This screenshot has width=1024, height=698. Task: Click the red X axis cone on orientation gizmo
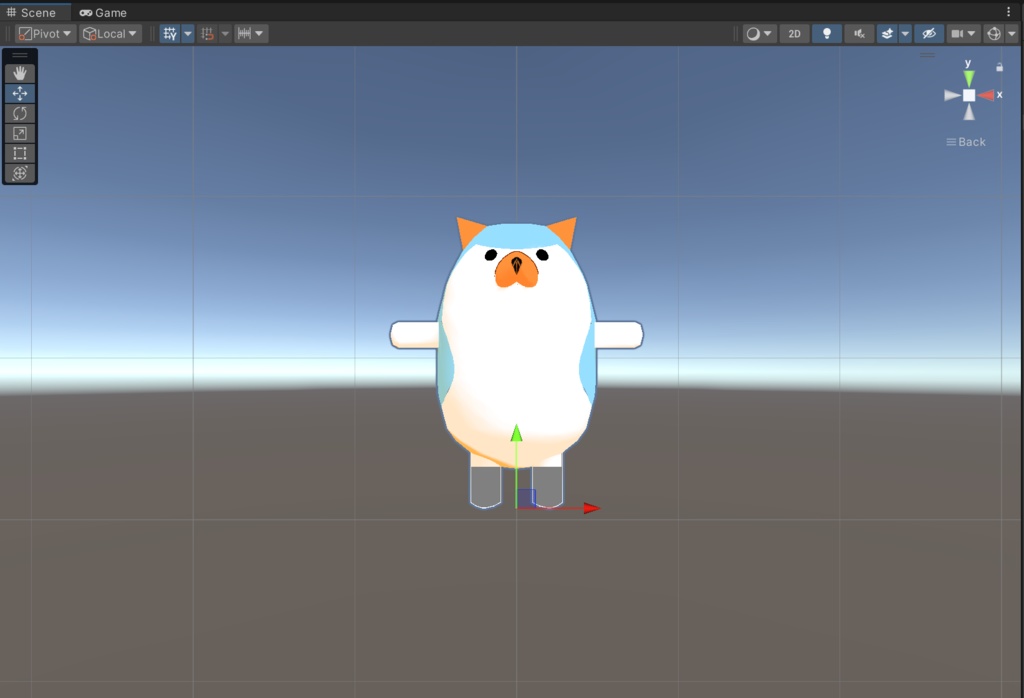coord(986,95)
